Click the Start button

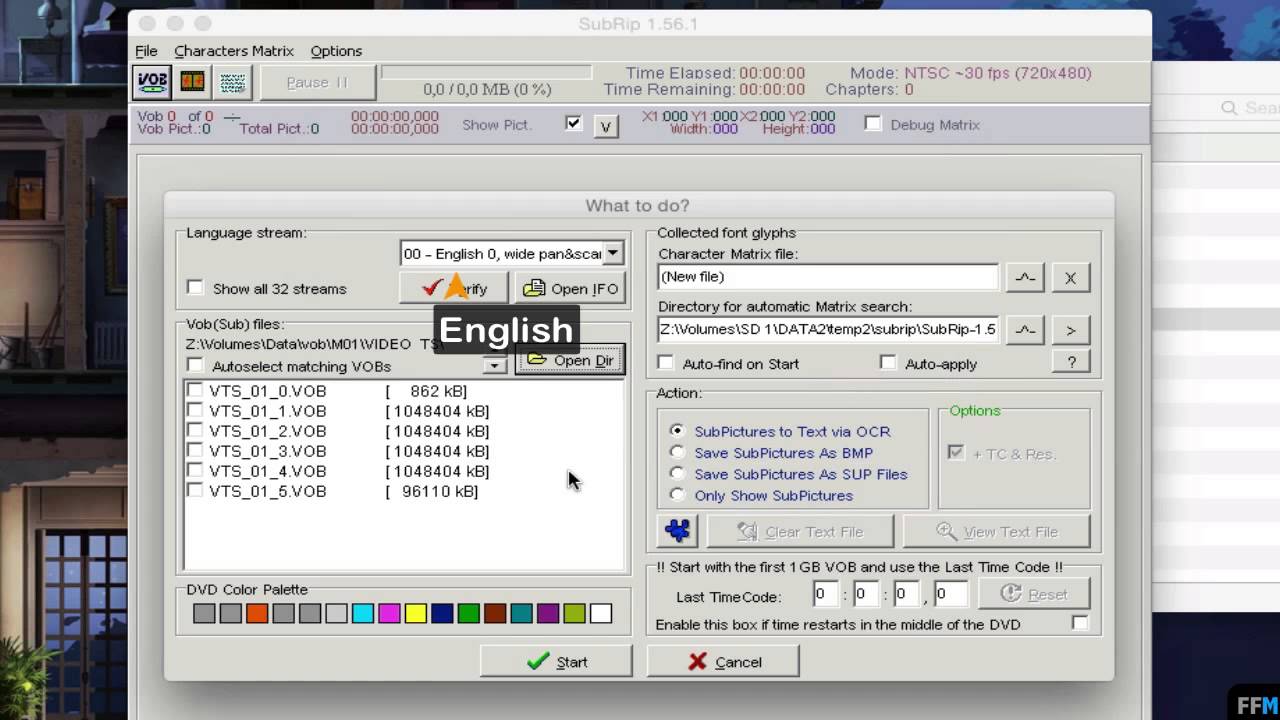(556, 662)
